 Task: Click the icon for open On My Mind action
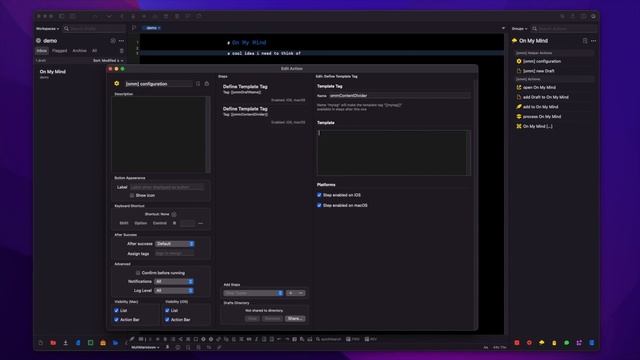point(519,87)
